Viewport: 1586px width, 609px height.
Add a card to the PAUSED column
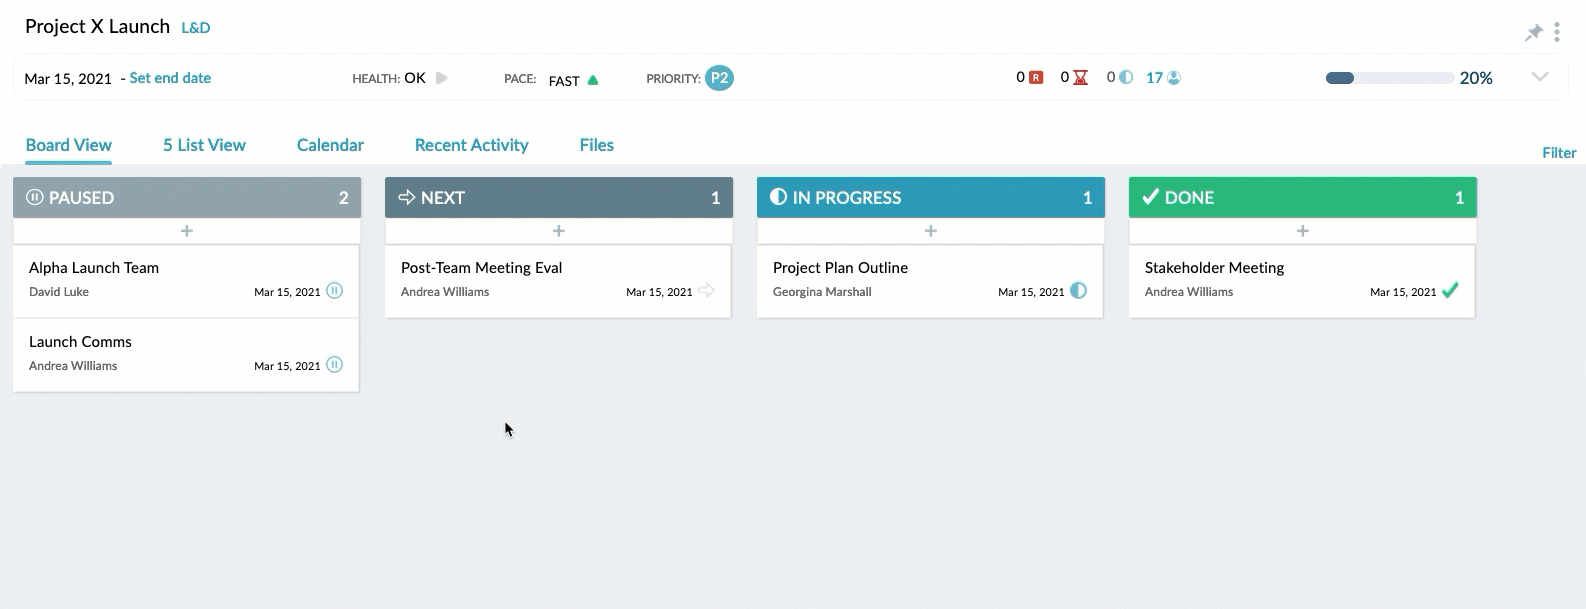(x=186, y=231)
